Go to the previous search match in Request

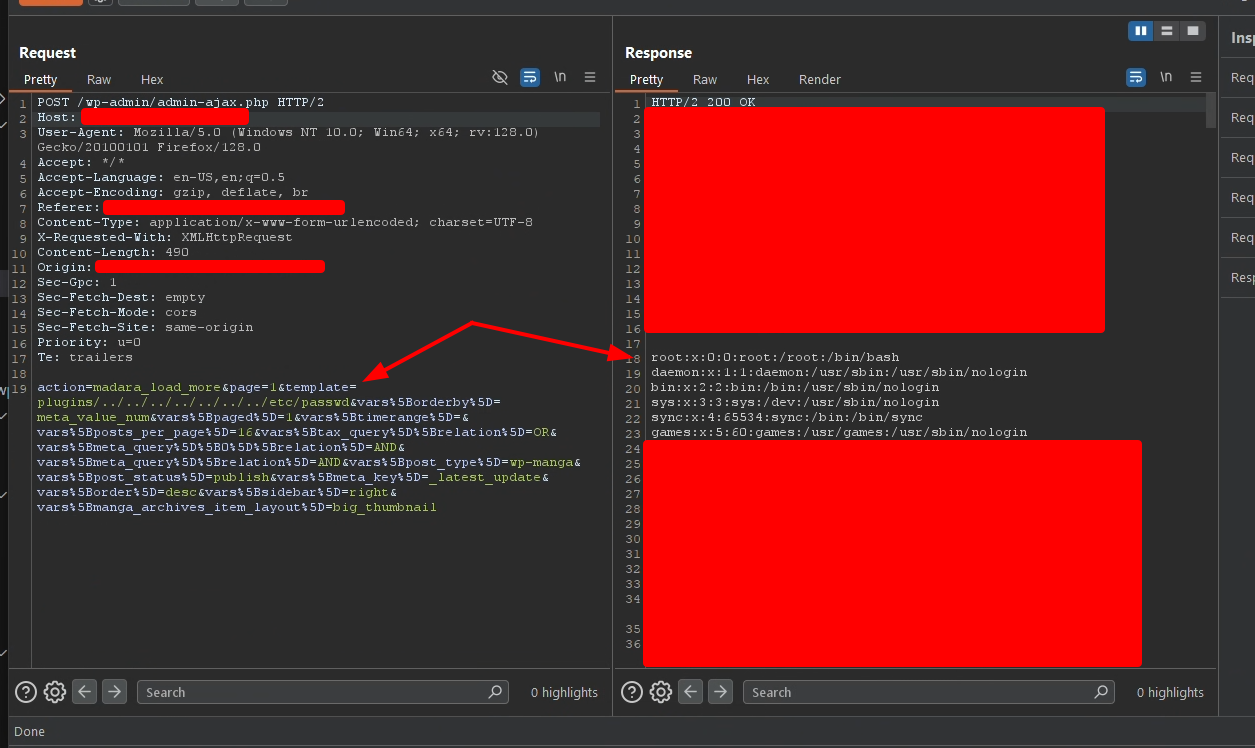point(85,691)
